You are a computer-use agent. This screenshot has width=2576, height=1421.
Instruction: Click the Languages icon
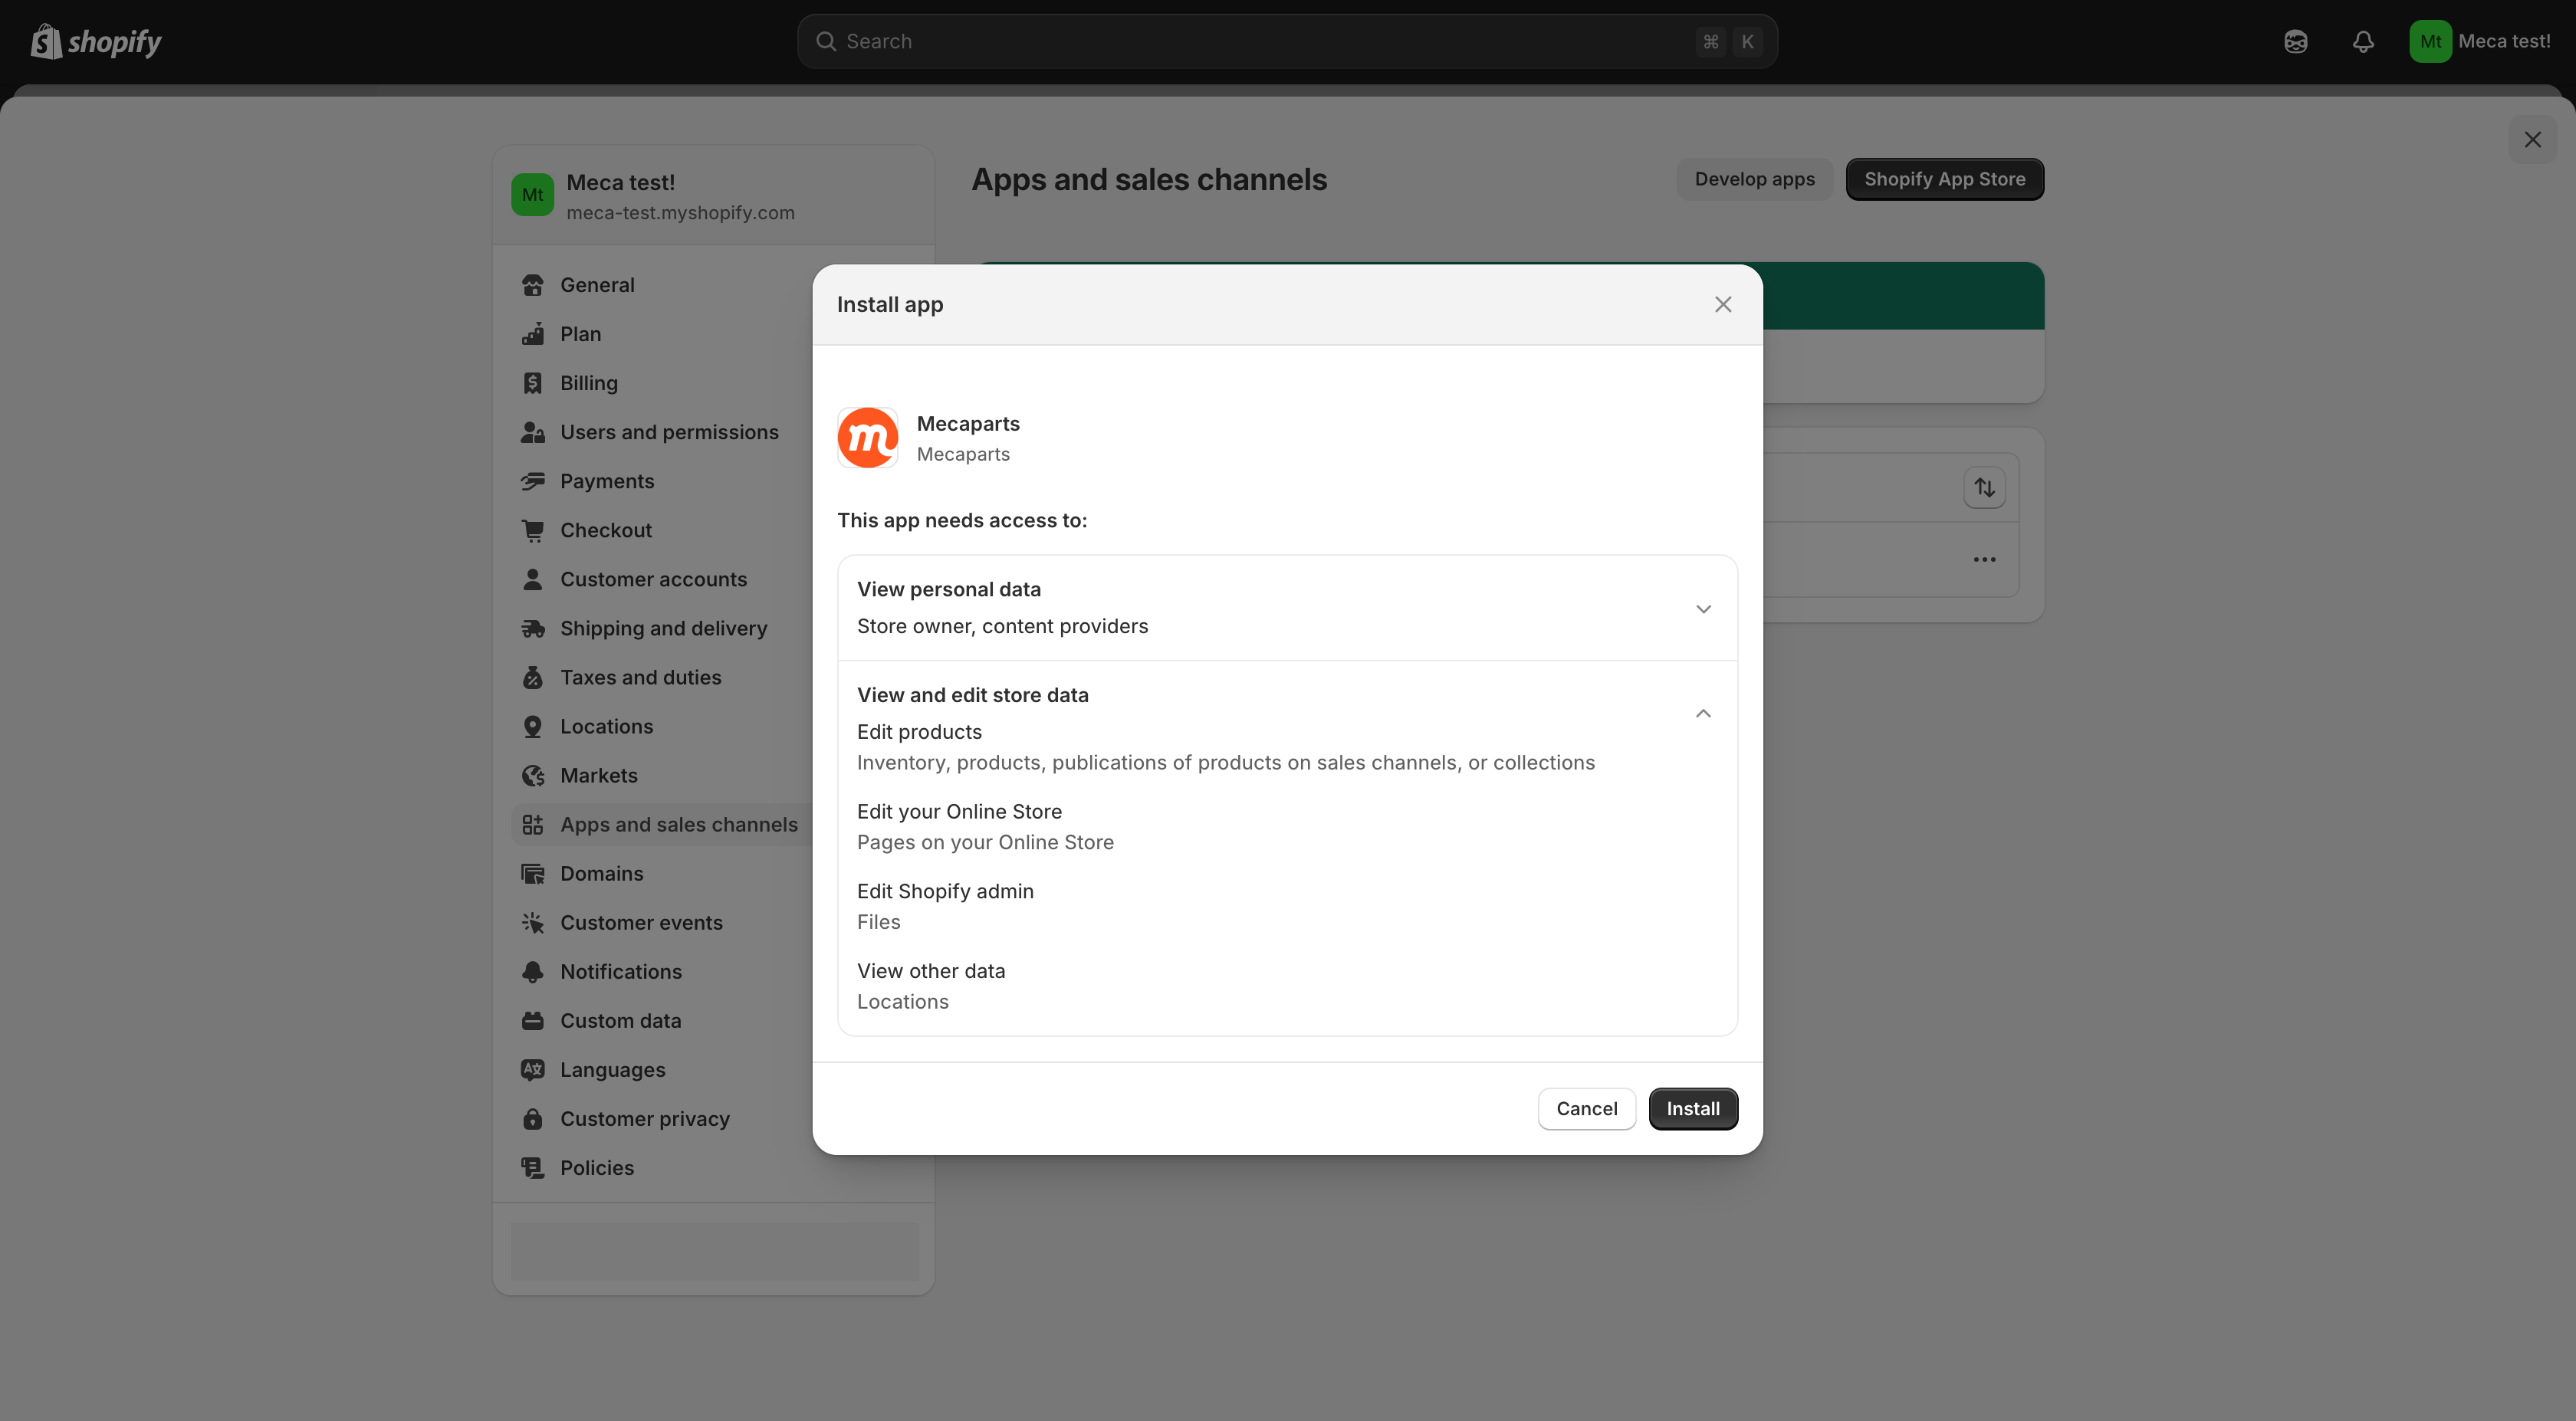click(533, 1069)
